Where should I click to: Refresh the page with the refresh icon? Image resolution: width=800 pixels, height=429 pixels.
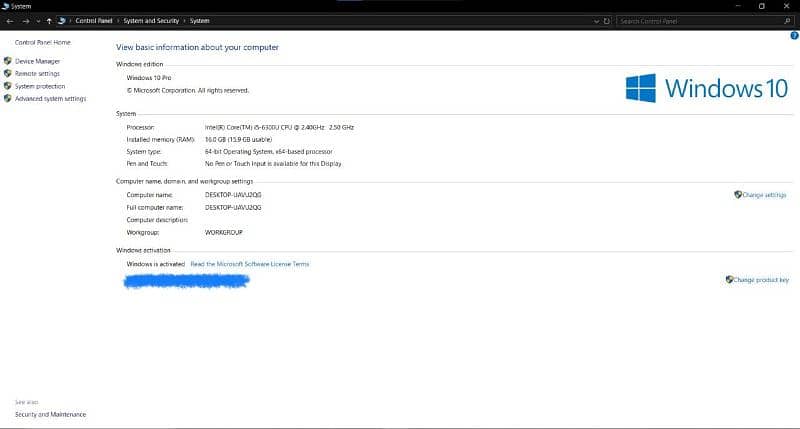[608, 20]
